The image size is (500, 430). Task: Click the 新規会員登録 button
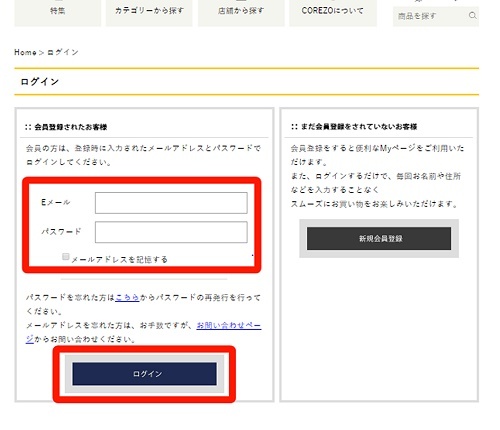tap(379, 238)
